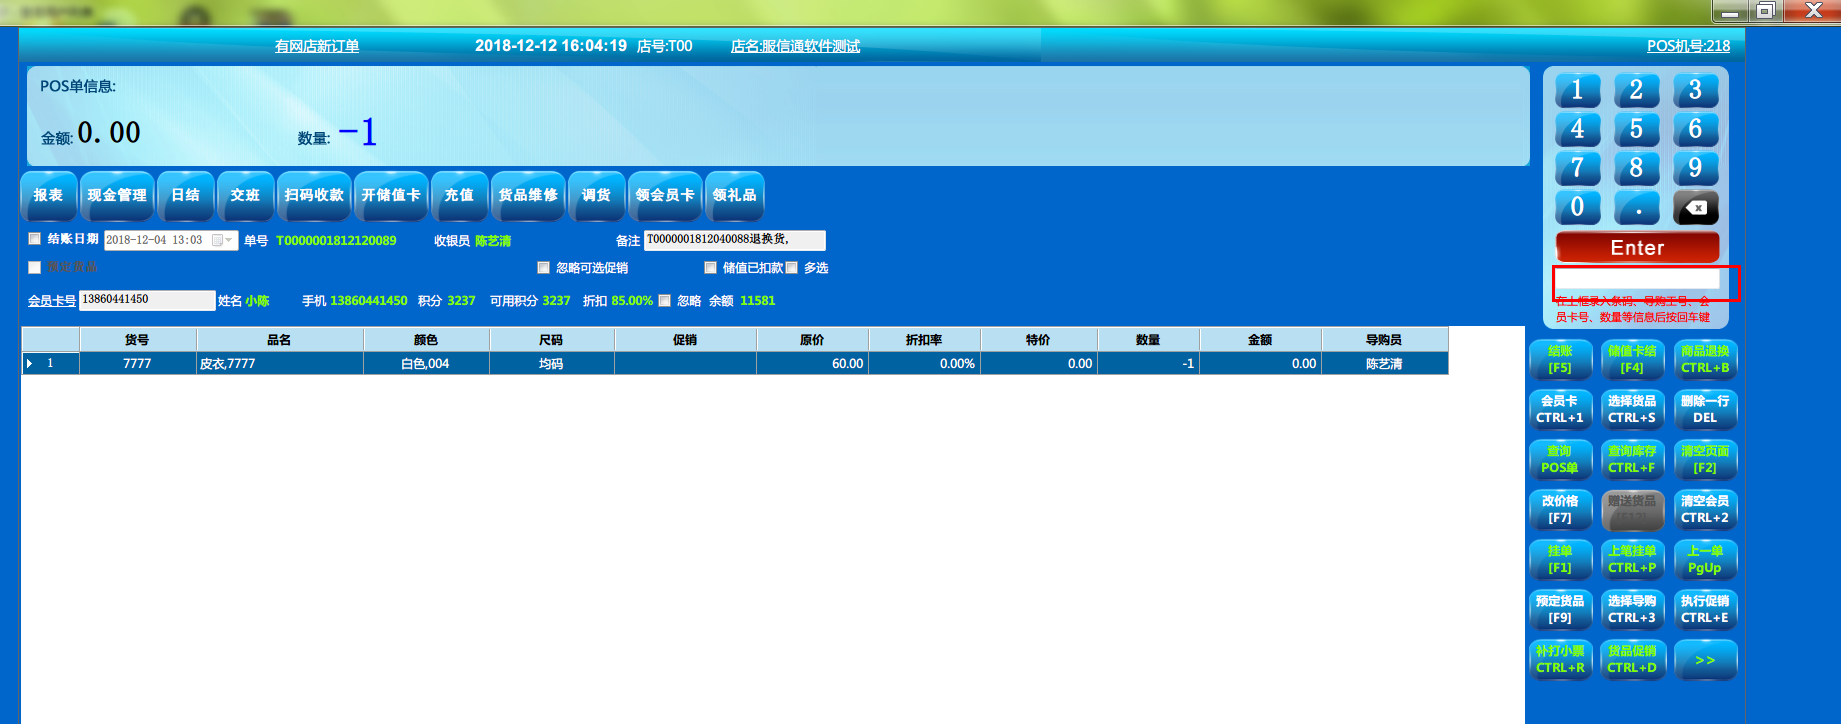Click the 储值卡结 [F4] button
The image size is (1841, 724).
pyautogui.click(x=1632, y=360)
